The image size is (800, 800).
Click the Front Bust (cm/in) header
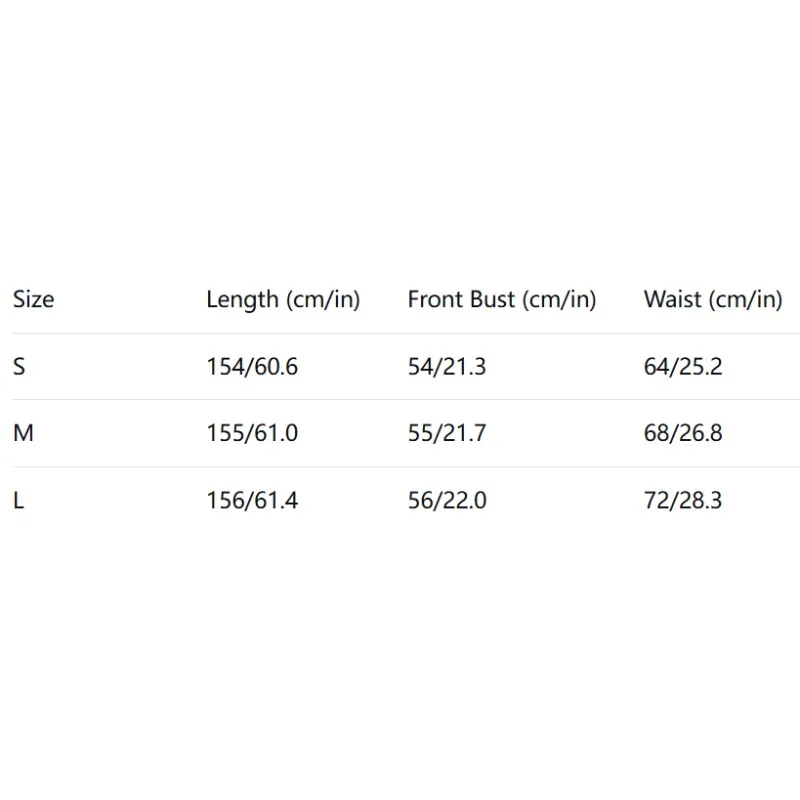(x=501, y=299)
